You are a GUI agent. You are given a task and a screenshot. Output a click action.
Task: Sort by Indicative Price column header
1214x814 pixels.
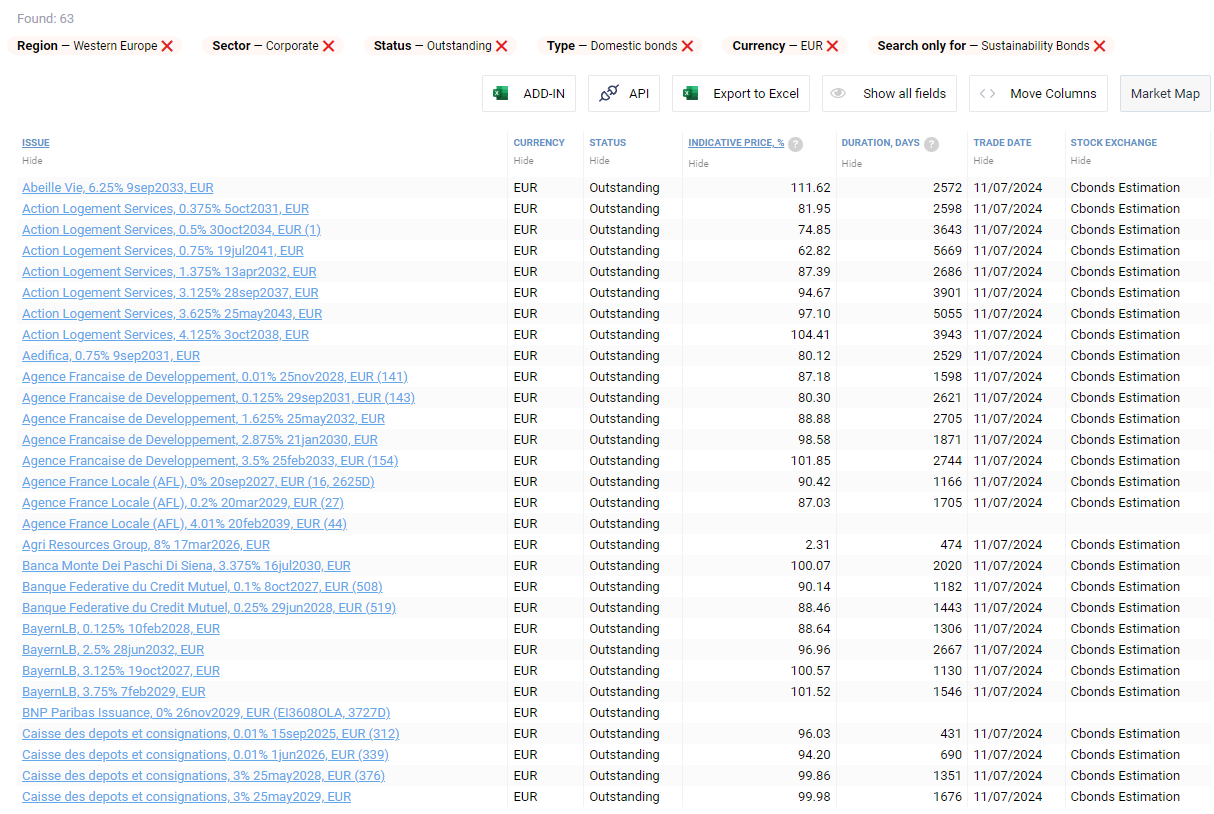tap(736, 143)
